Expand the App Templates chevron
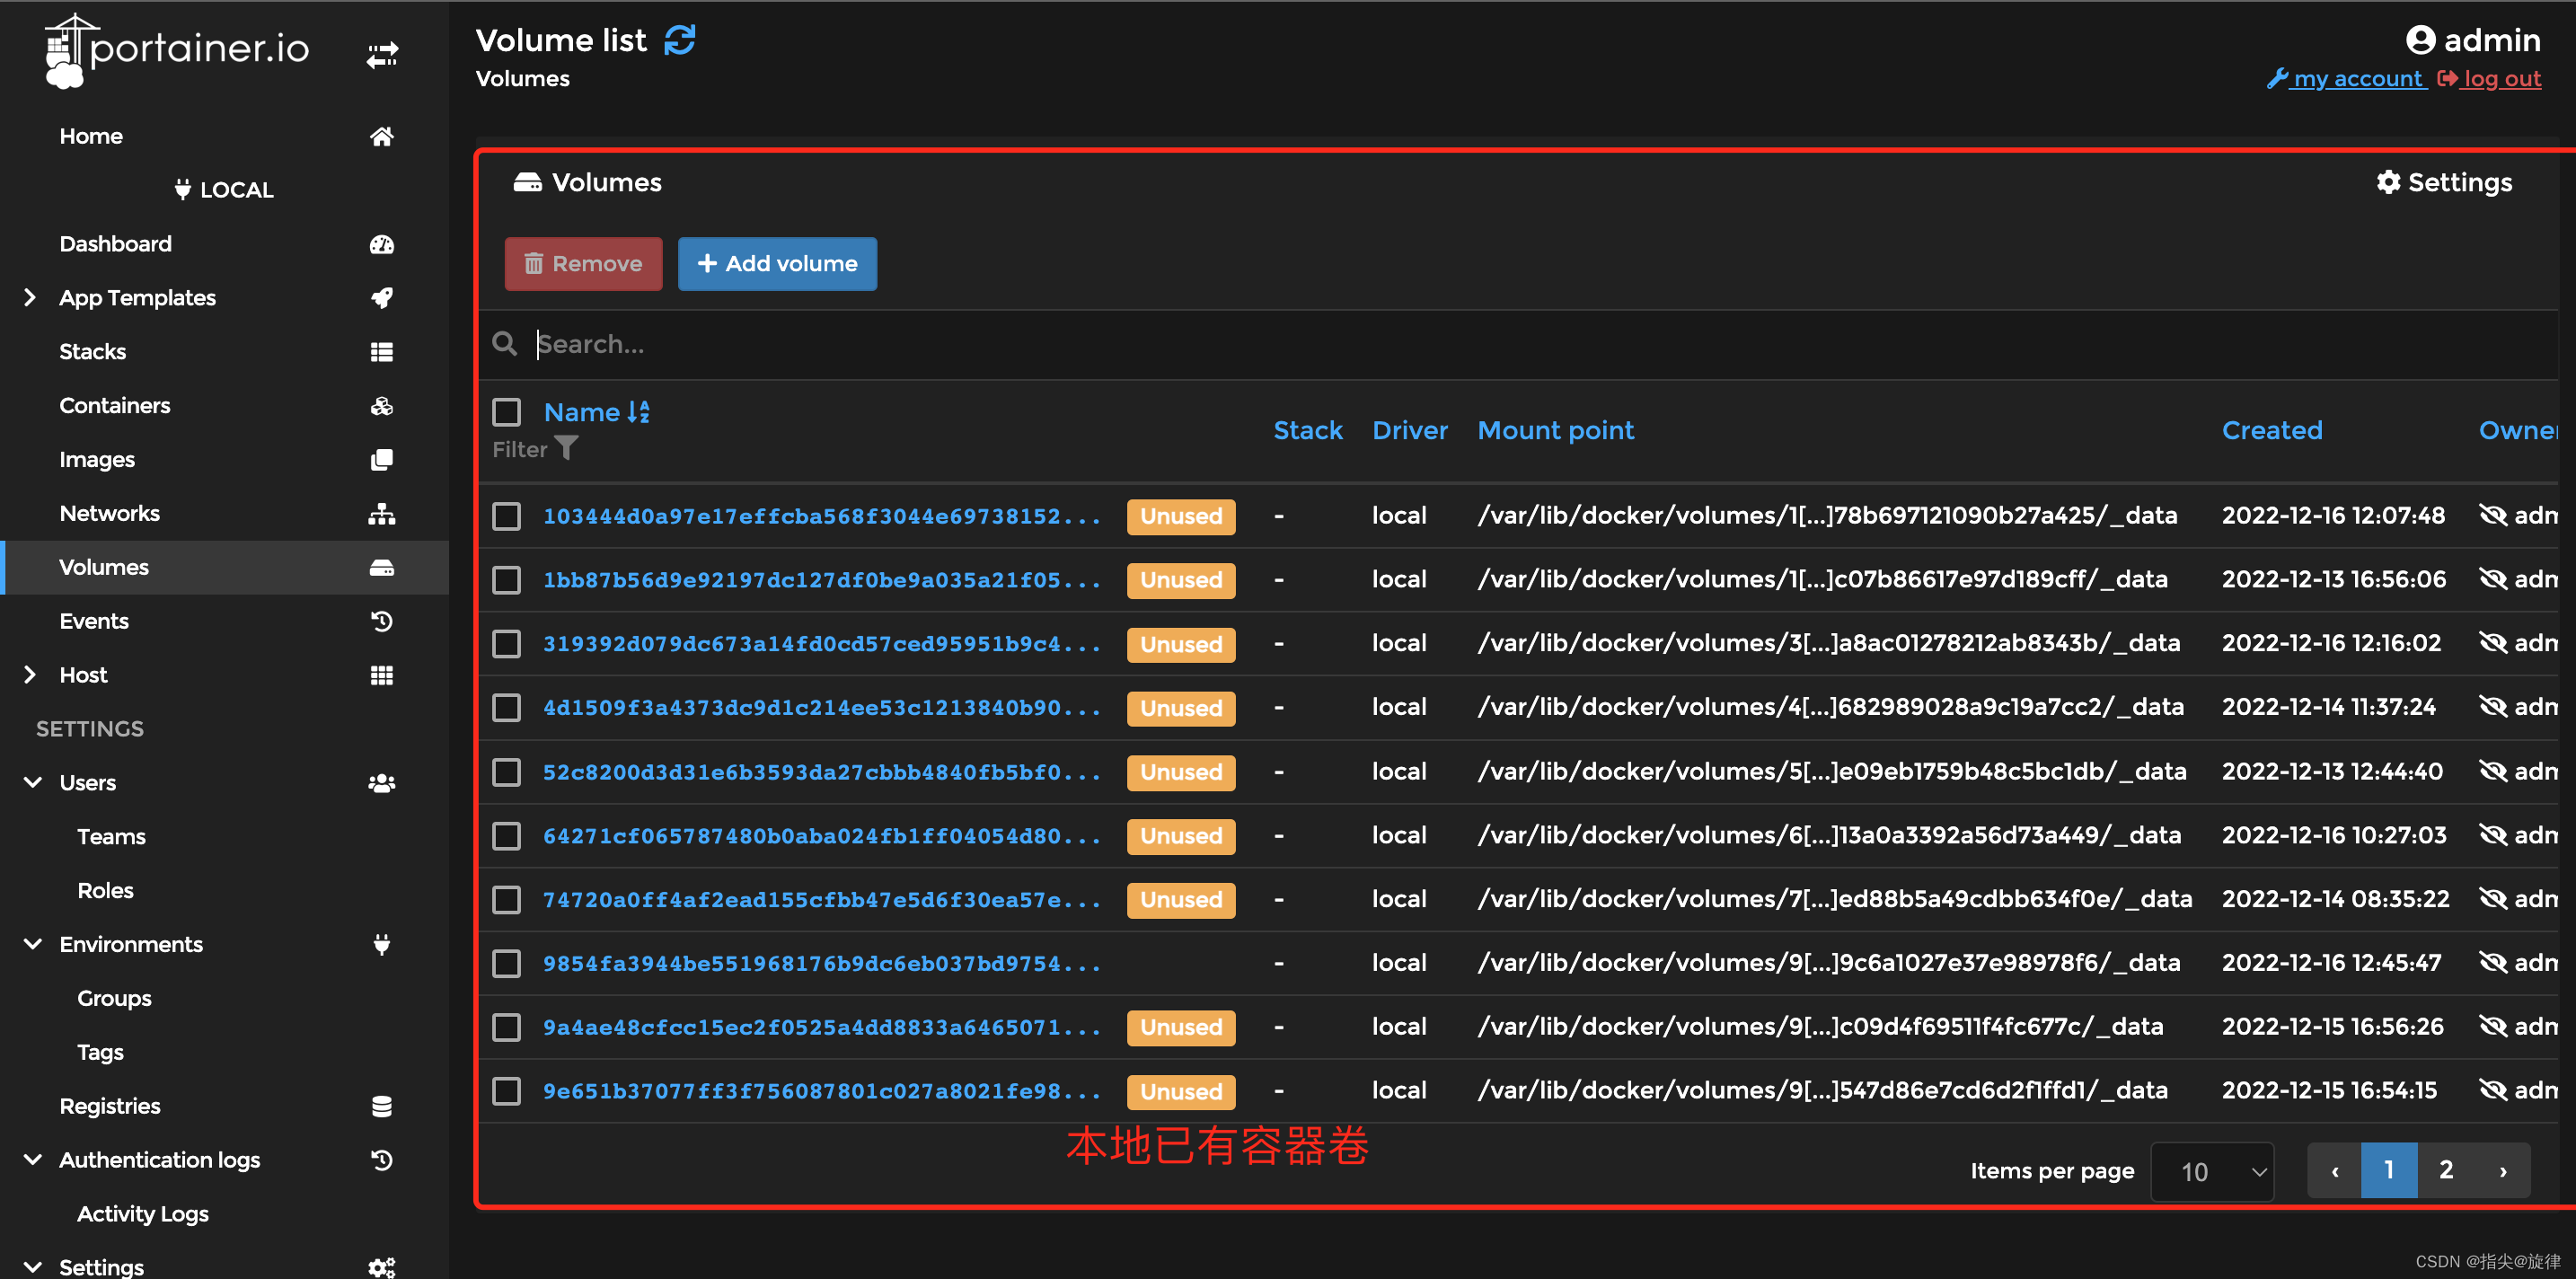Image resolution: width=2576 pixels, height=1279 pixels. [30, 298]
